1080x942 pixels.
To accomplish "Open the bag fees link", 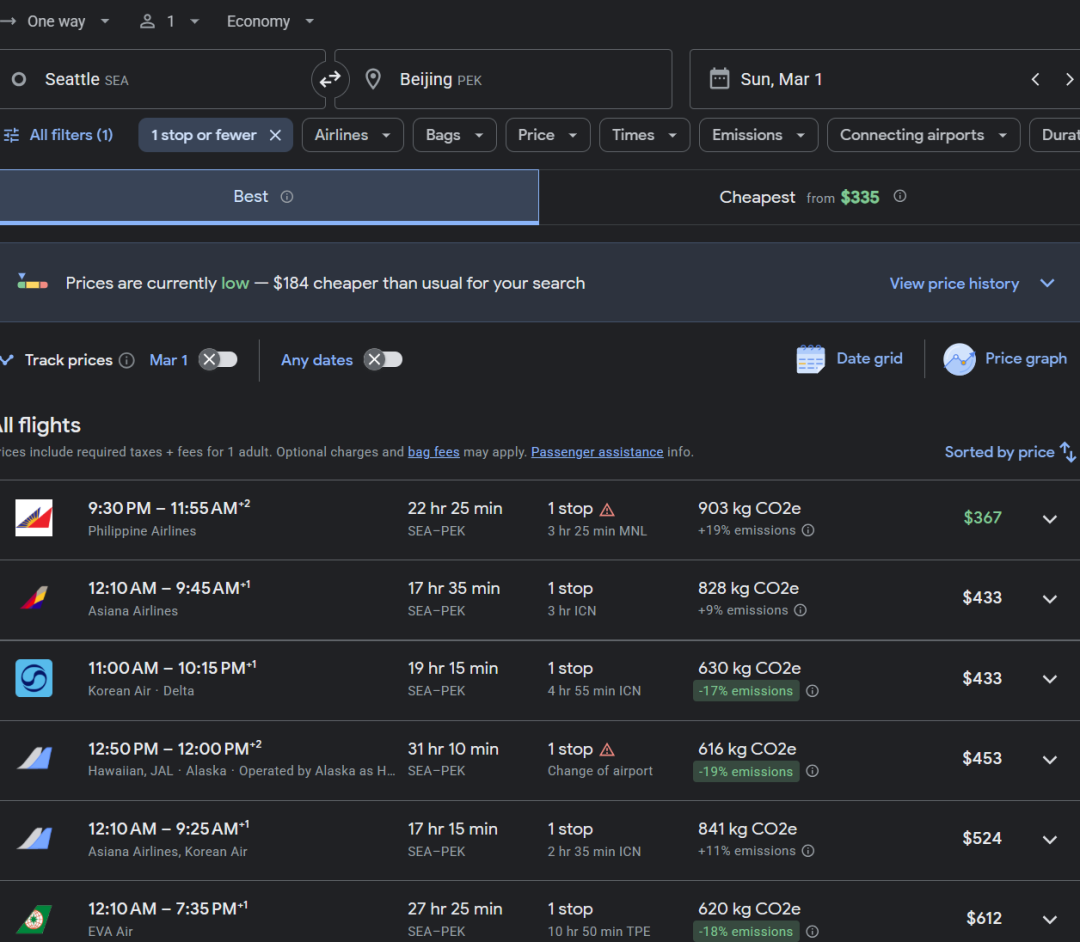I will (x=433, y=452).
